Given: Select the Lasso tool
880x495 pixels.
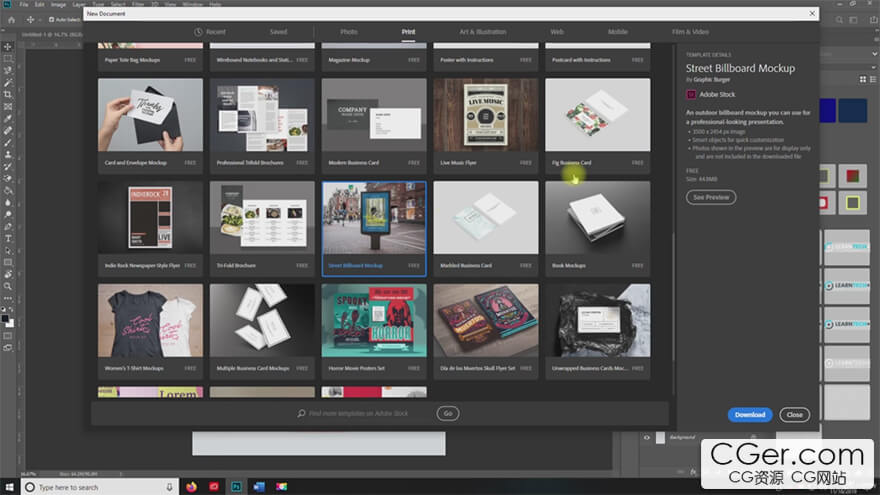Looking at the screenshot, I should [x=8, y=71].
